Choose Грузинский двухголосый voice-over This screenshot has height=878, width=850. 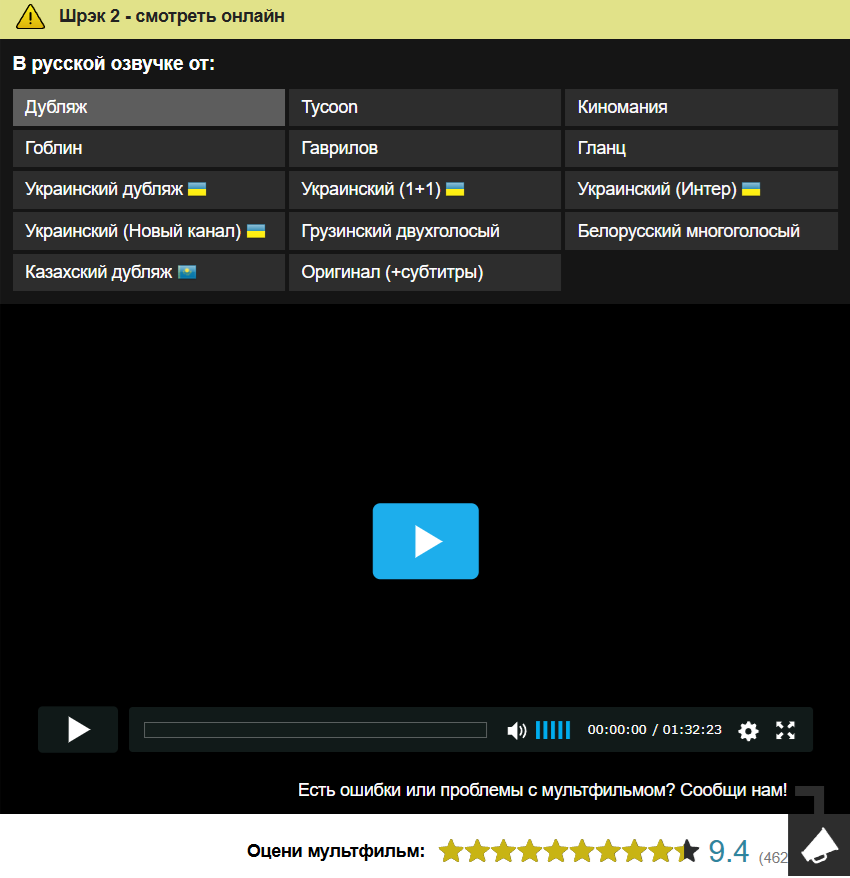coord(425,231)
